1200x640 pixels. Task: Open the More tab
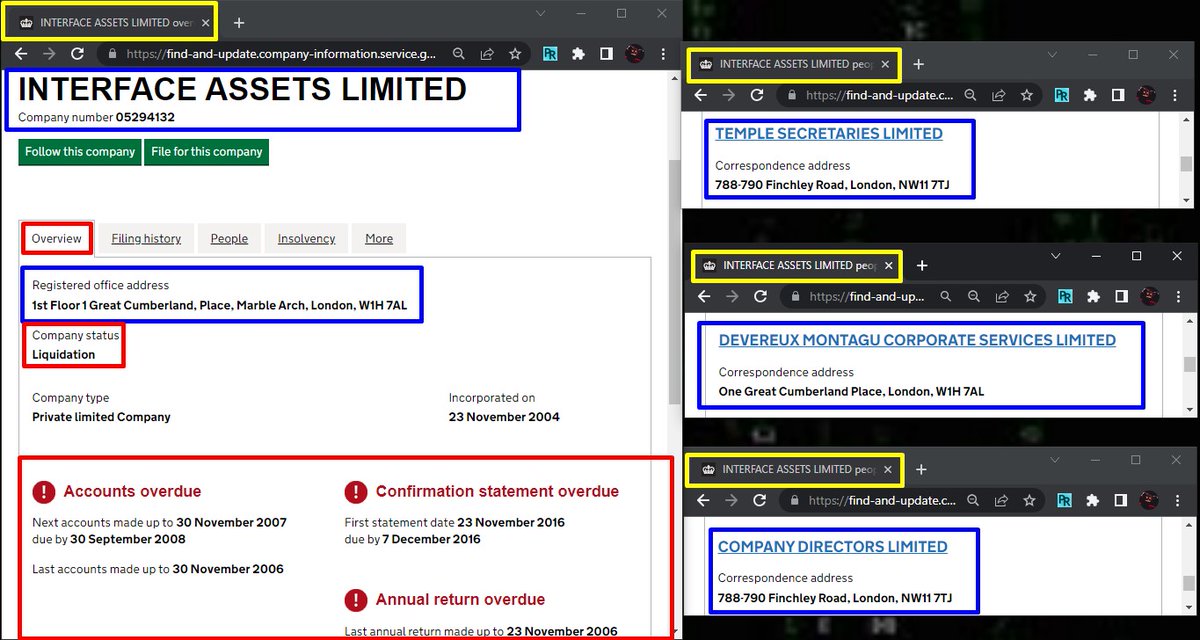(x=379, y=239)
